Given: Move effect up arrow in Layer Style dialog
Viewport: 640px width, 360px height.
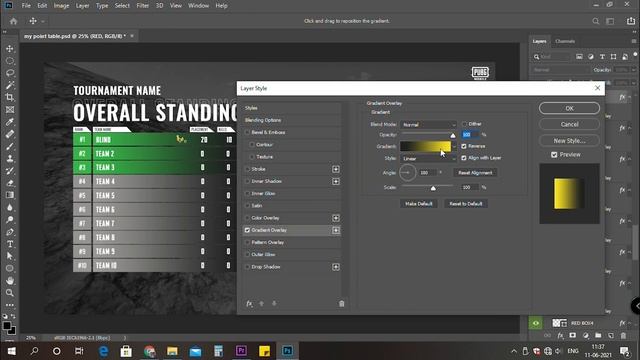Looking at the screenshot, I should pyautogui.click(x=262, y=304).
